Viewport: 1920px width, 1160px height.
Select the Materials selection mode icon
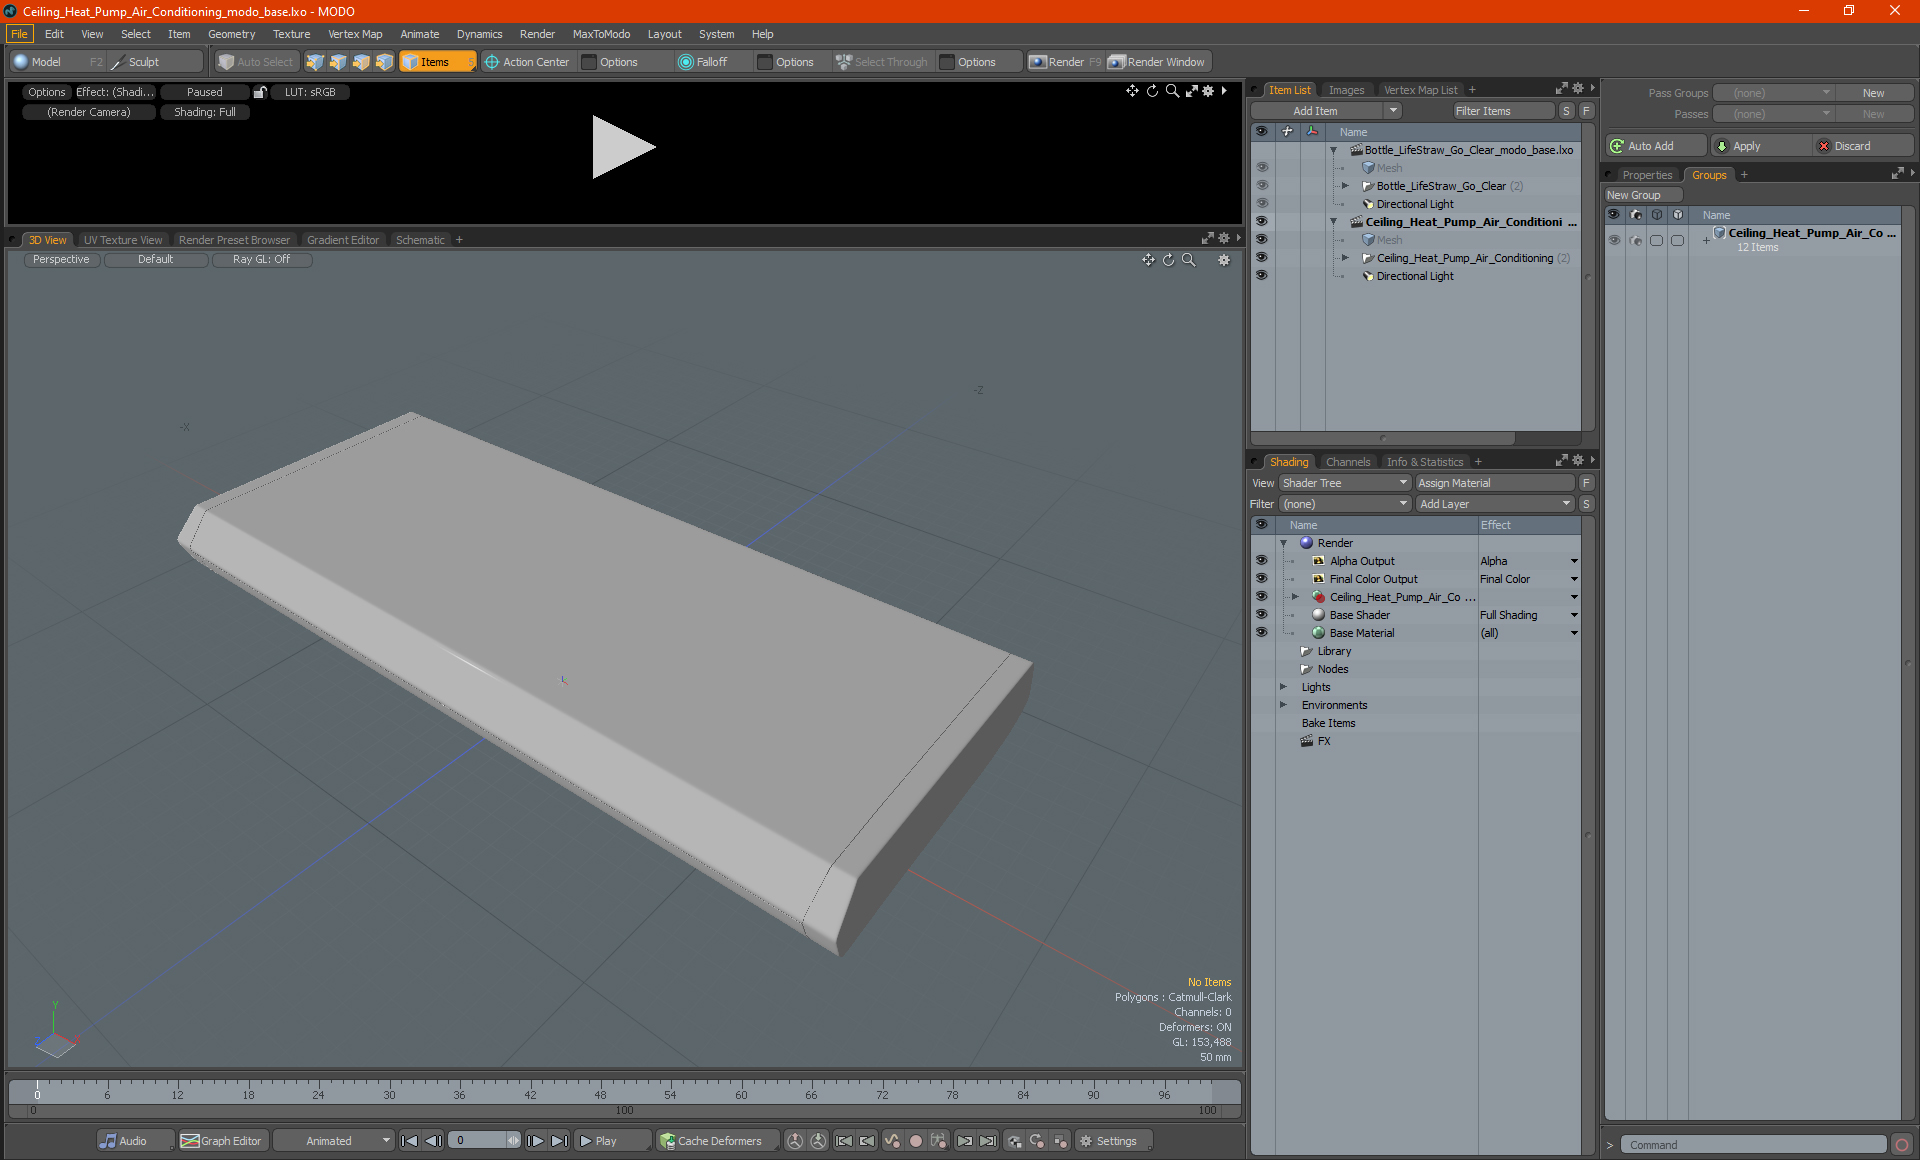[x=384, y=62]
